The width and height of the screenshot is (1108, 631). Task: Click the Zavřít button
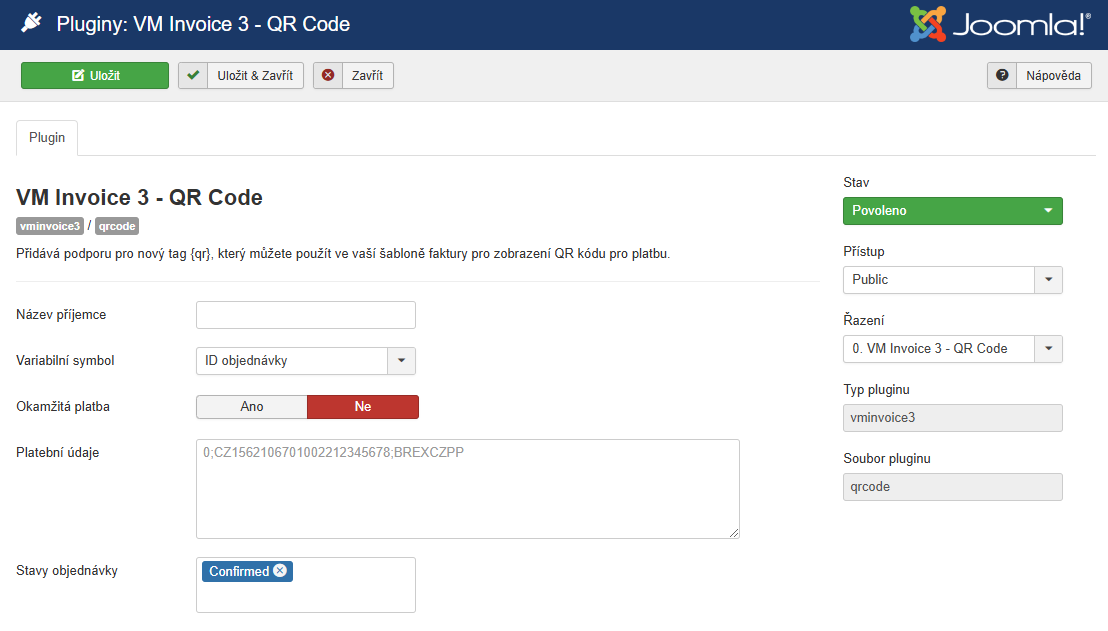pos(353,76)
